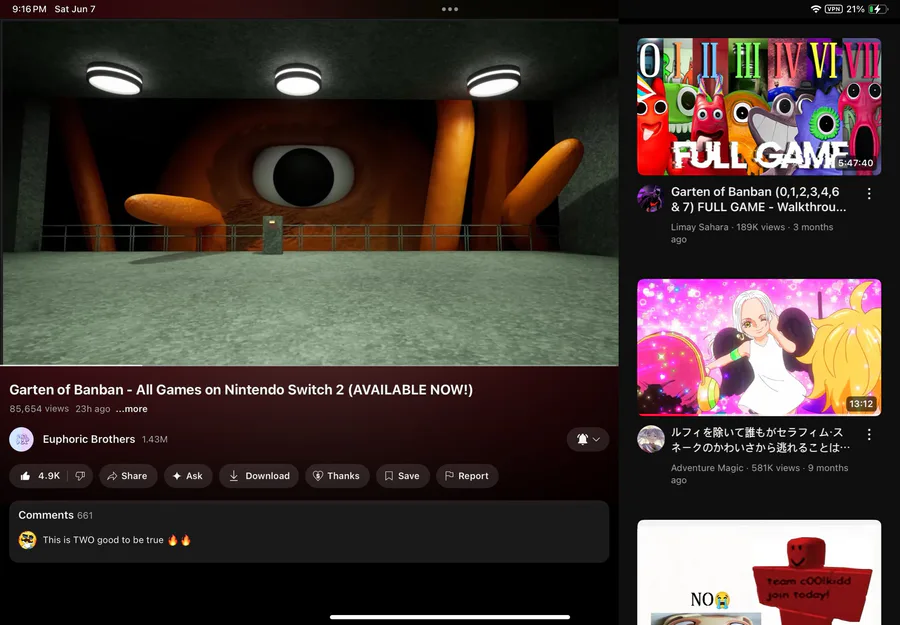The width and height of the screenshot is (900, 625).
Task: Open notification bell dropdown for channel
Action: point(588,439)
